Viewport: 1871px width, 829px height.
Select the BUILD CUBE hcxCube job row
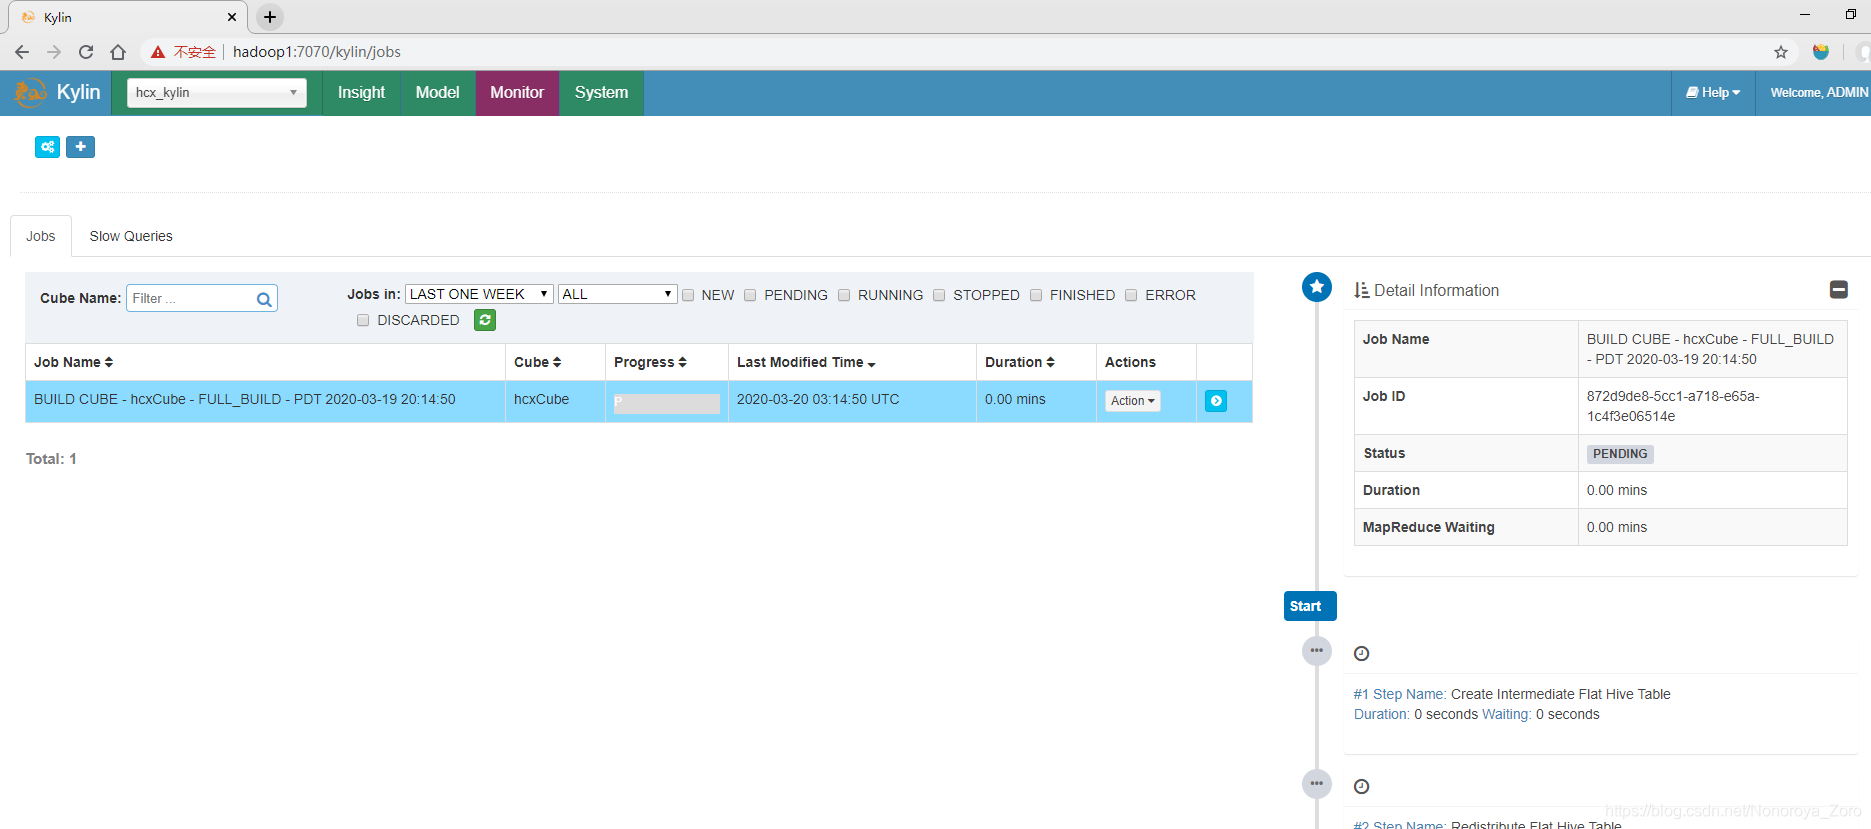[x=638, y=401]
